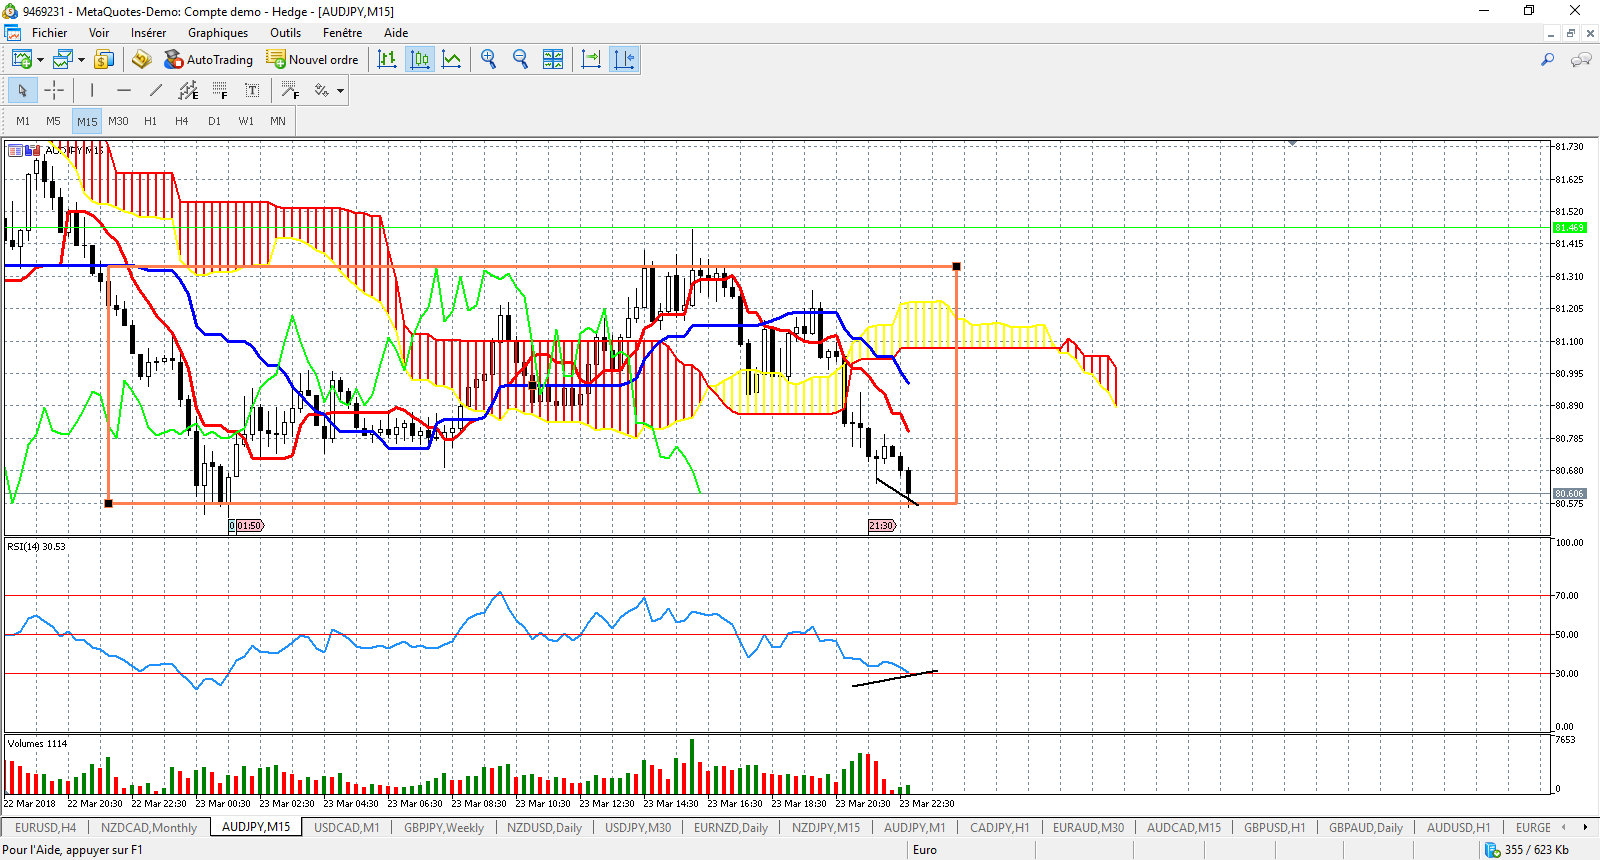The width and height of the screenshot is (1600, 860).
Task: Switch timeframe to W1
Action: point(246,121)
